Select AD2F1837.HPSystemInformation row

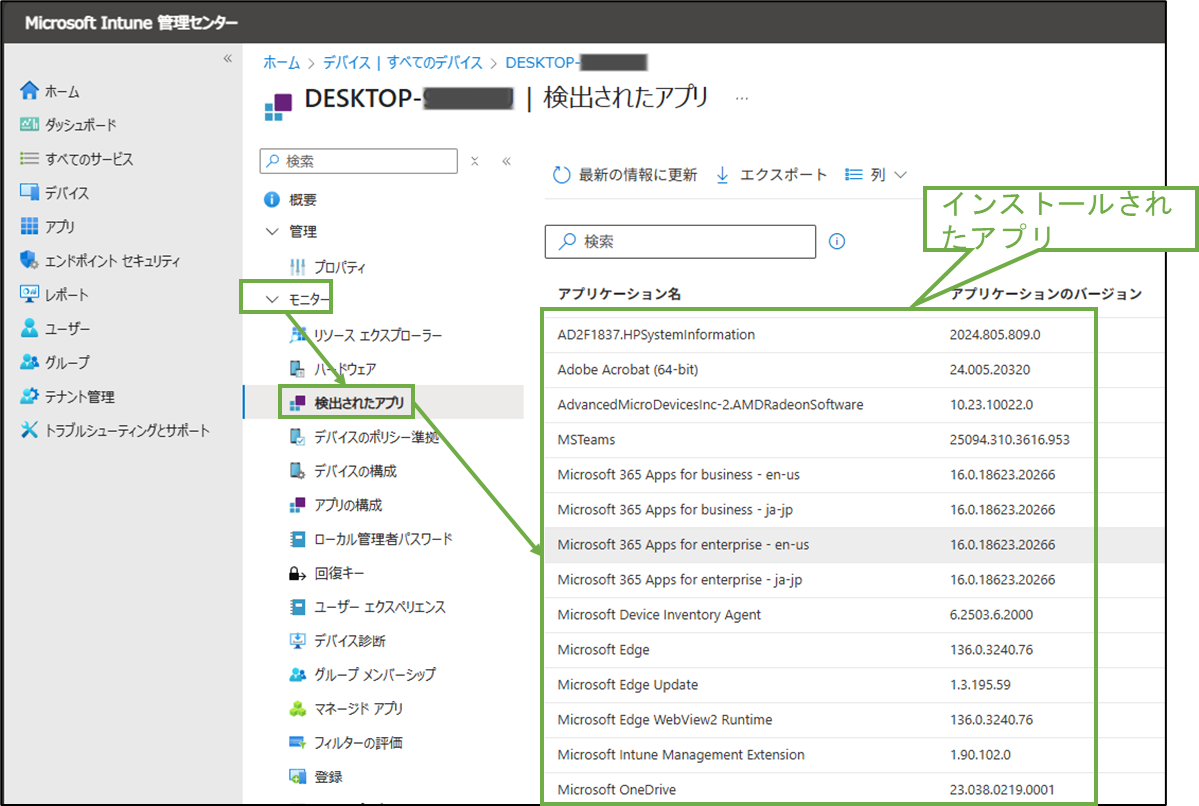(854, 334)
